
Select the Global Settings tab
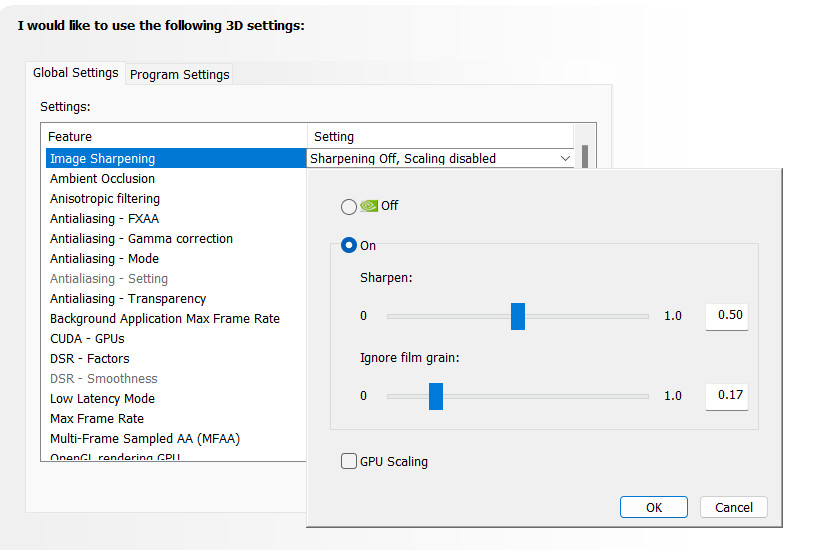pyautogui.click(x=76, y=73)
